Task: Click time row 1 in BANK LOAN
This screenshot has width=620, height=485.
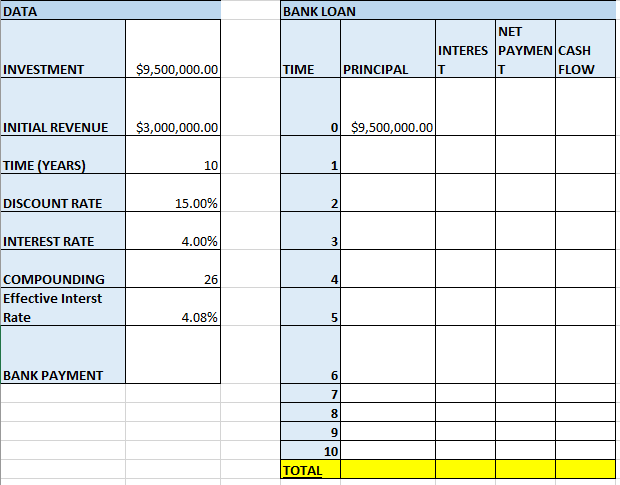Action: point(310,155)
